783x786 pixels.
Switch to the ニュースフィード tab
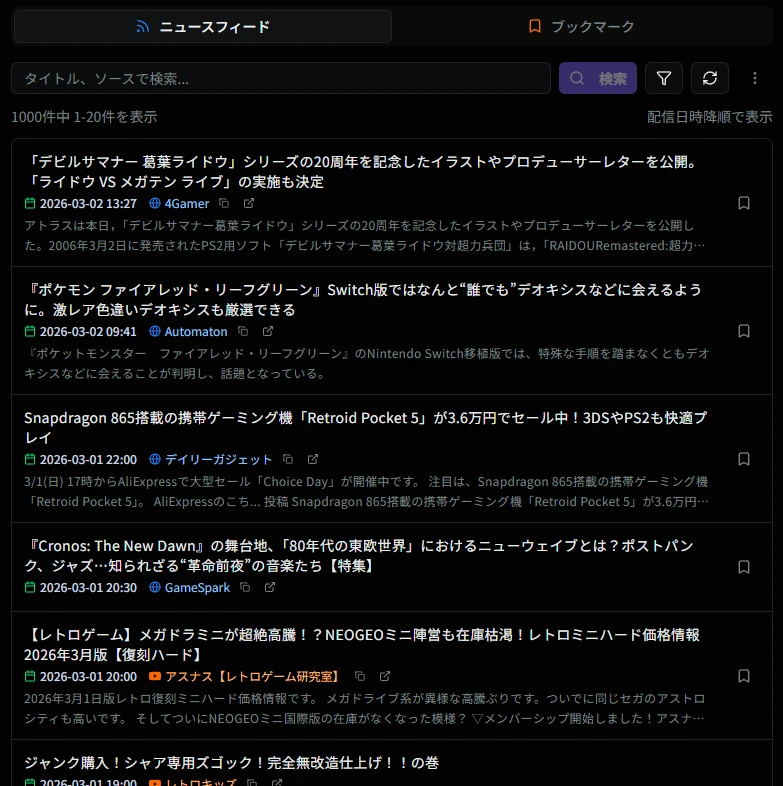pos(203,27)
